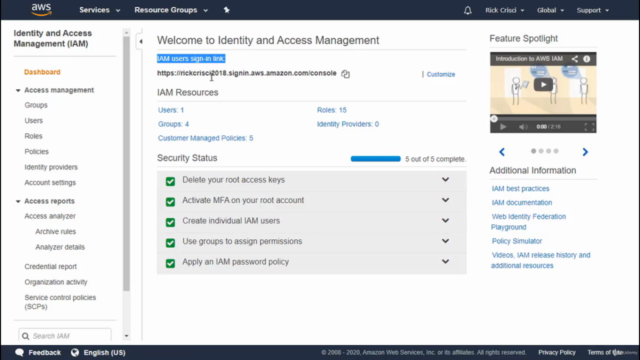
Task: Expand Activate MFA on root account details
Action: coord(445,200)
